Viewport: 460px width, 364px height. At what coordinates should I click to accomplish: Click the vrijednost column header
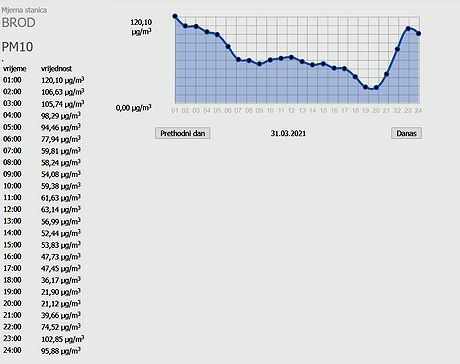[x=56, y=69]
